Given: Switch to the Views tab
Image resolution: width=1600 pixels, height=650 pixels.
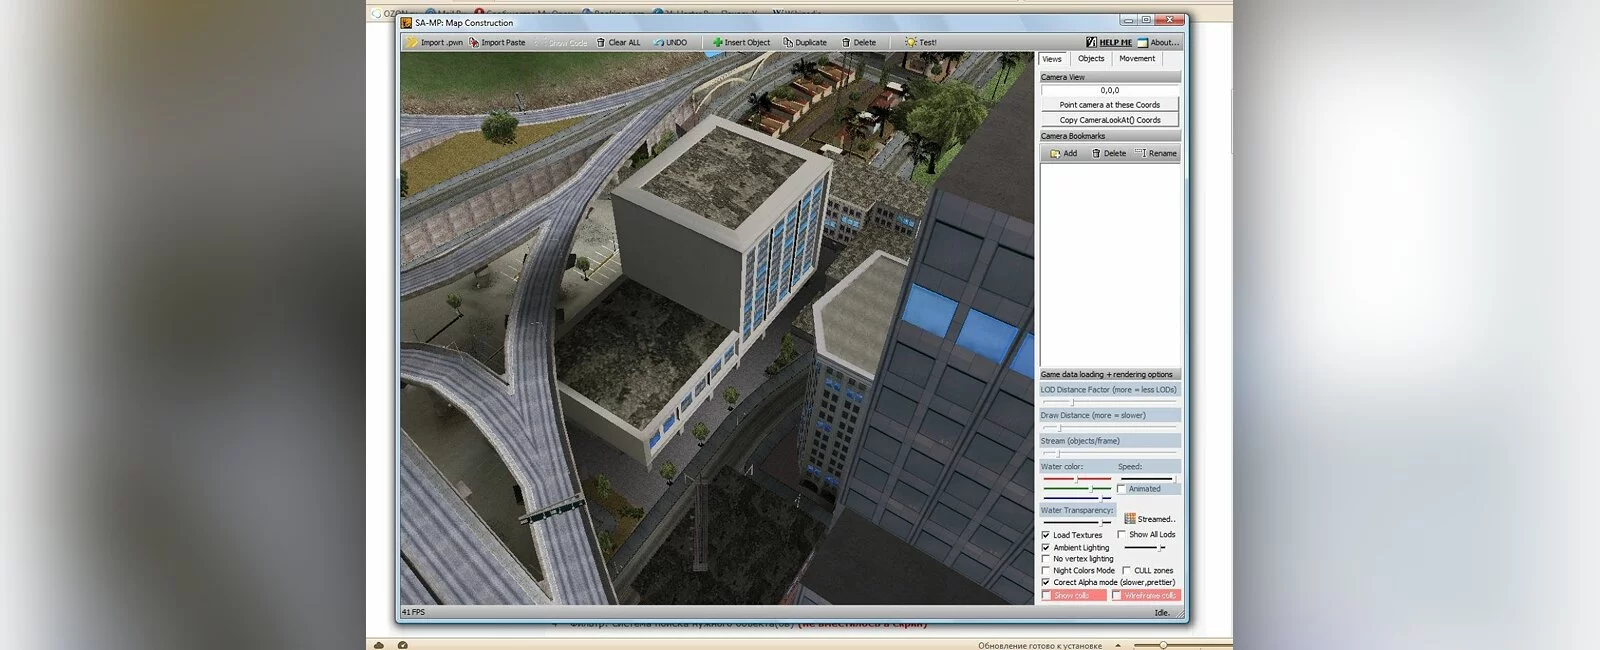Looking at the screenshot, I should point(1052,59).
